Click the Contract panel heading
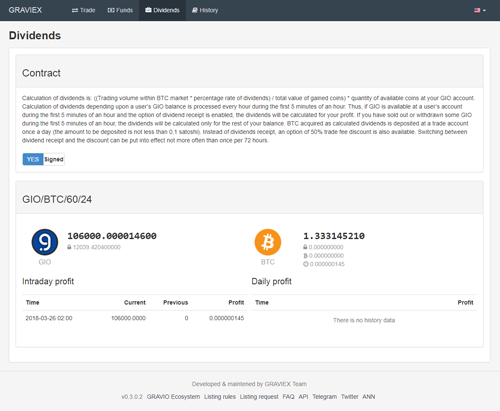 click(41, 73)
